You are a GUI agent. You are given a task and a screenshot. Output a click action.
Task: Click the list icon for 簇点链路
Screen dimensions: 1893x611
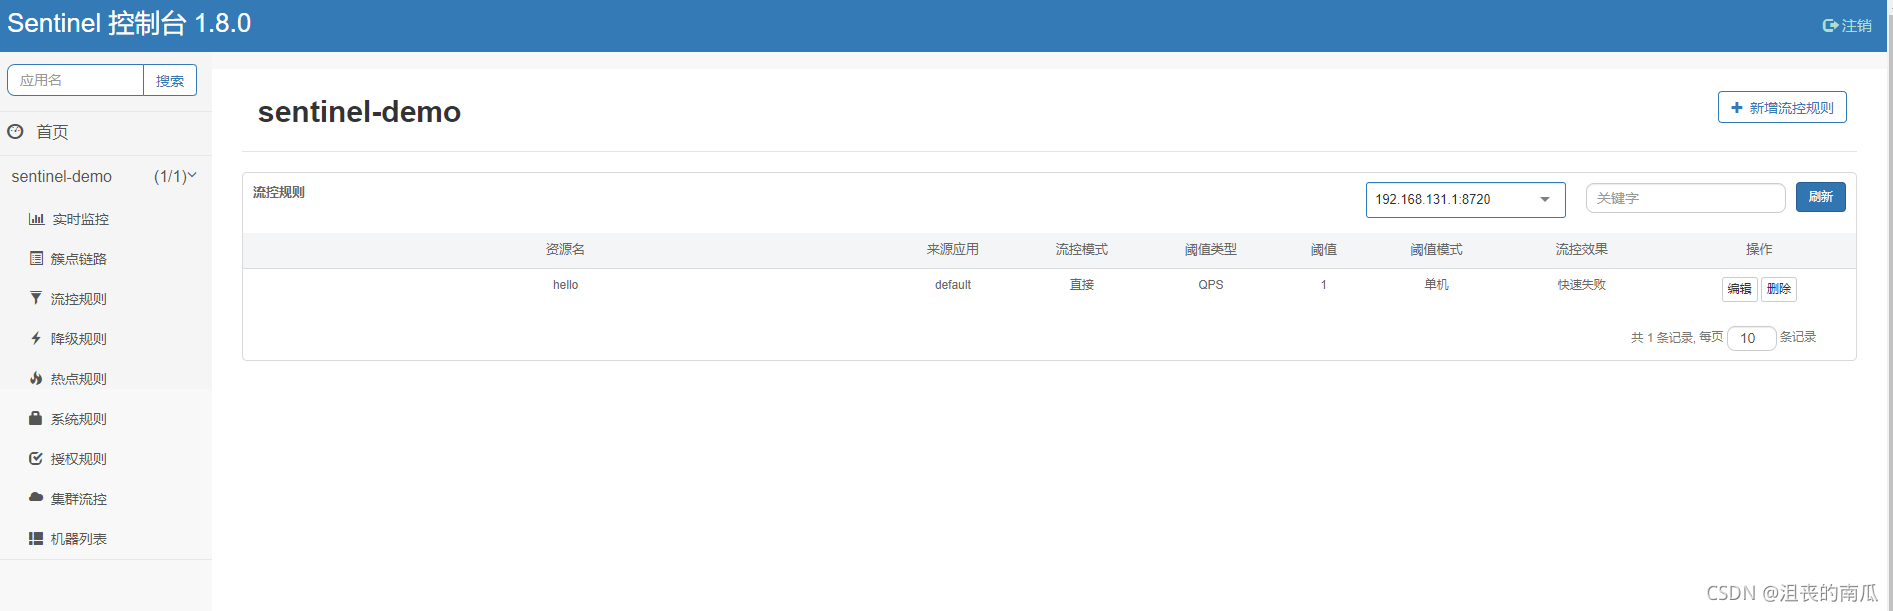(36, 258)
